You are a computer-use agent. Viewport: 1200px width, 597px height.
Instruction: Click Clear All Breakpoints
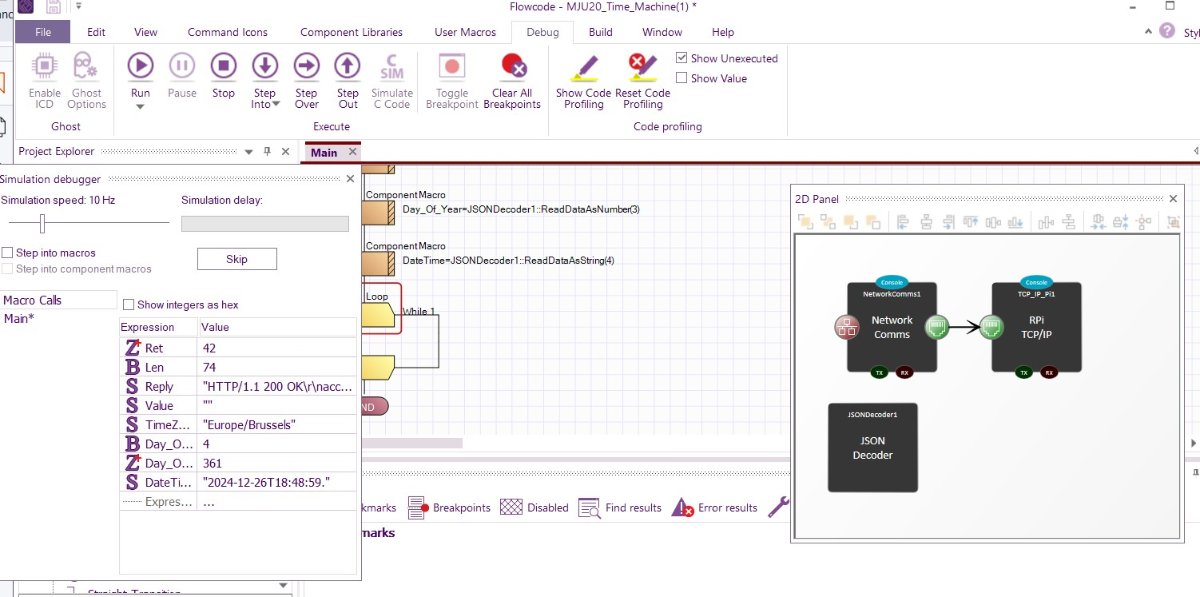[512, 81]
